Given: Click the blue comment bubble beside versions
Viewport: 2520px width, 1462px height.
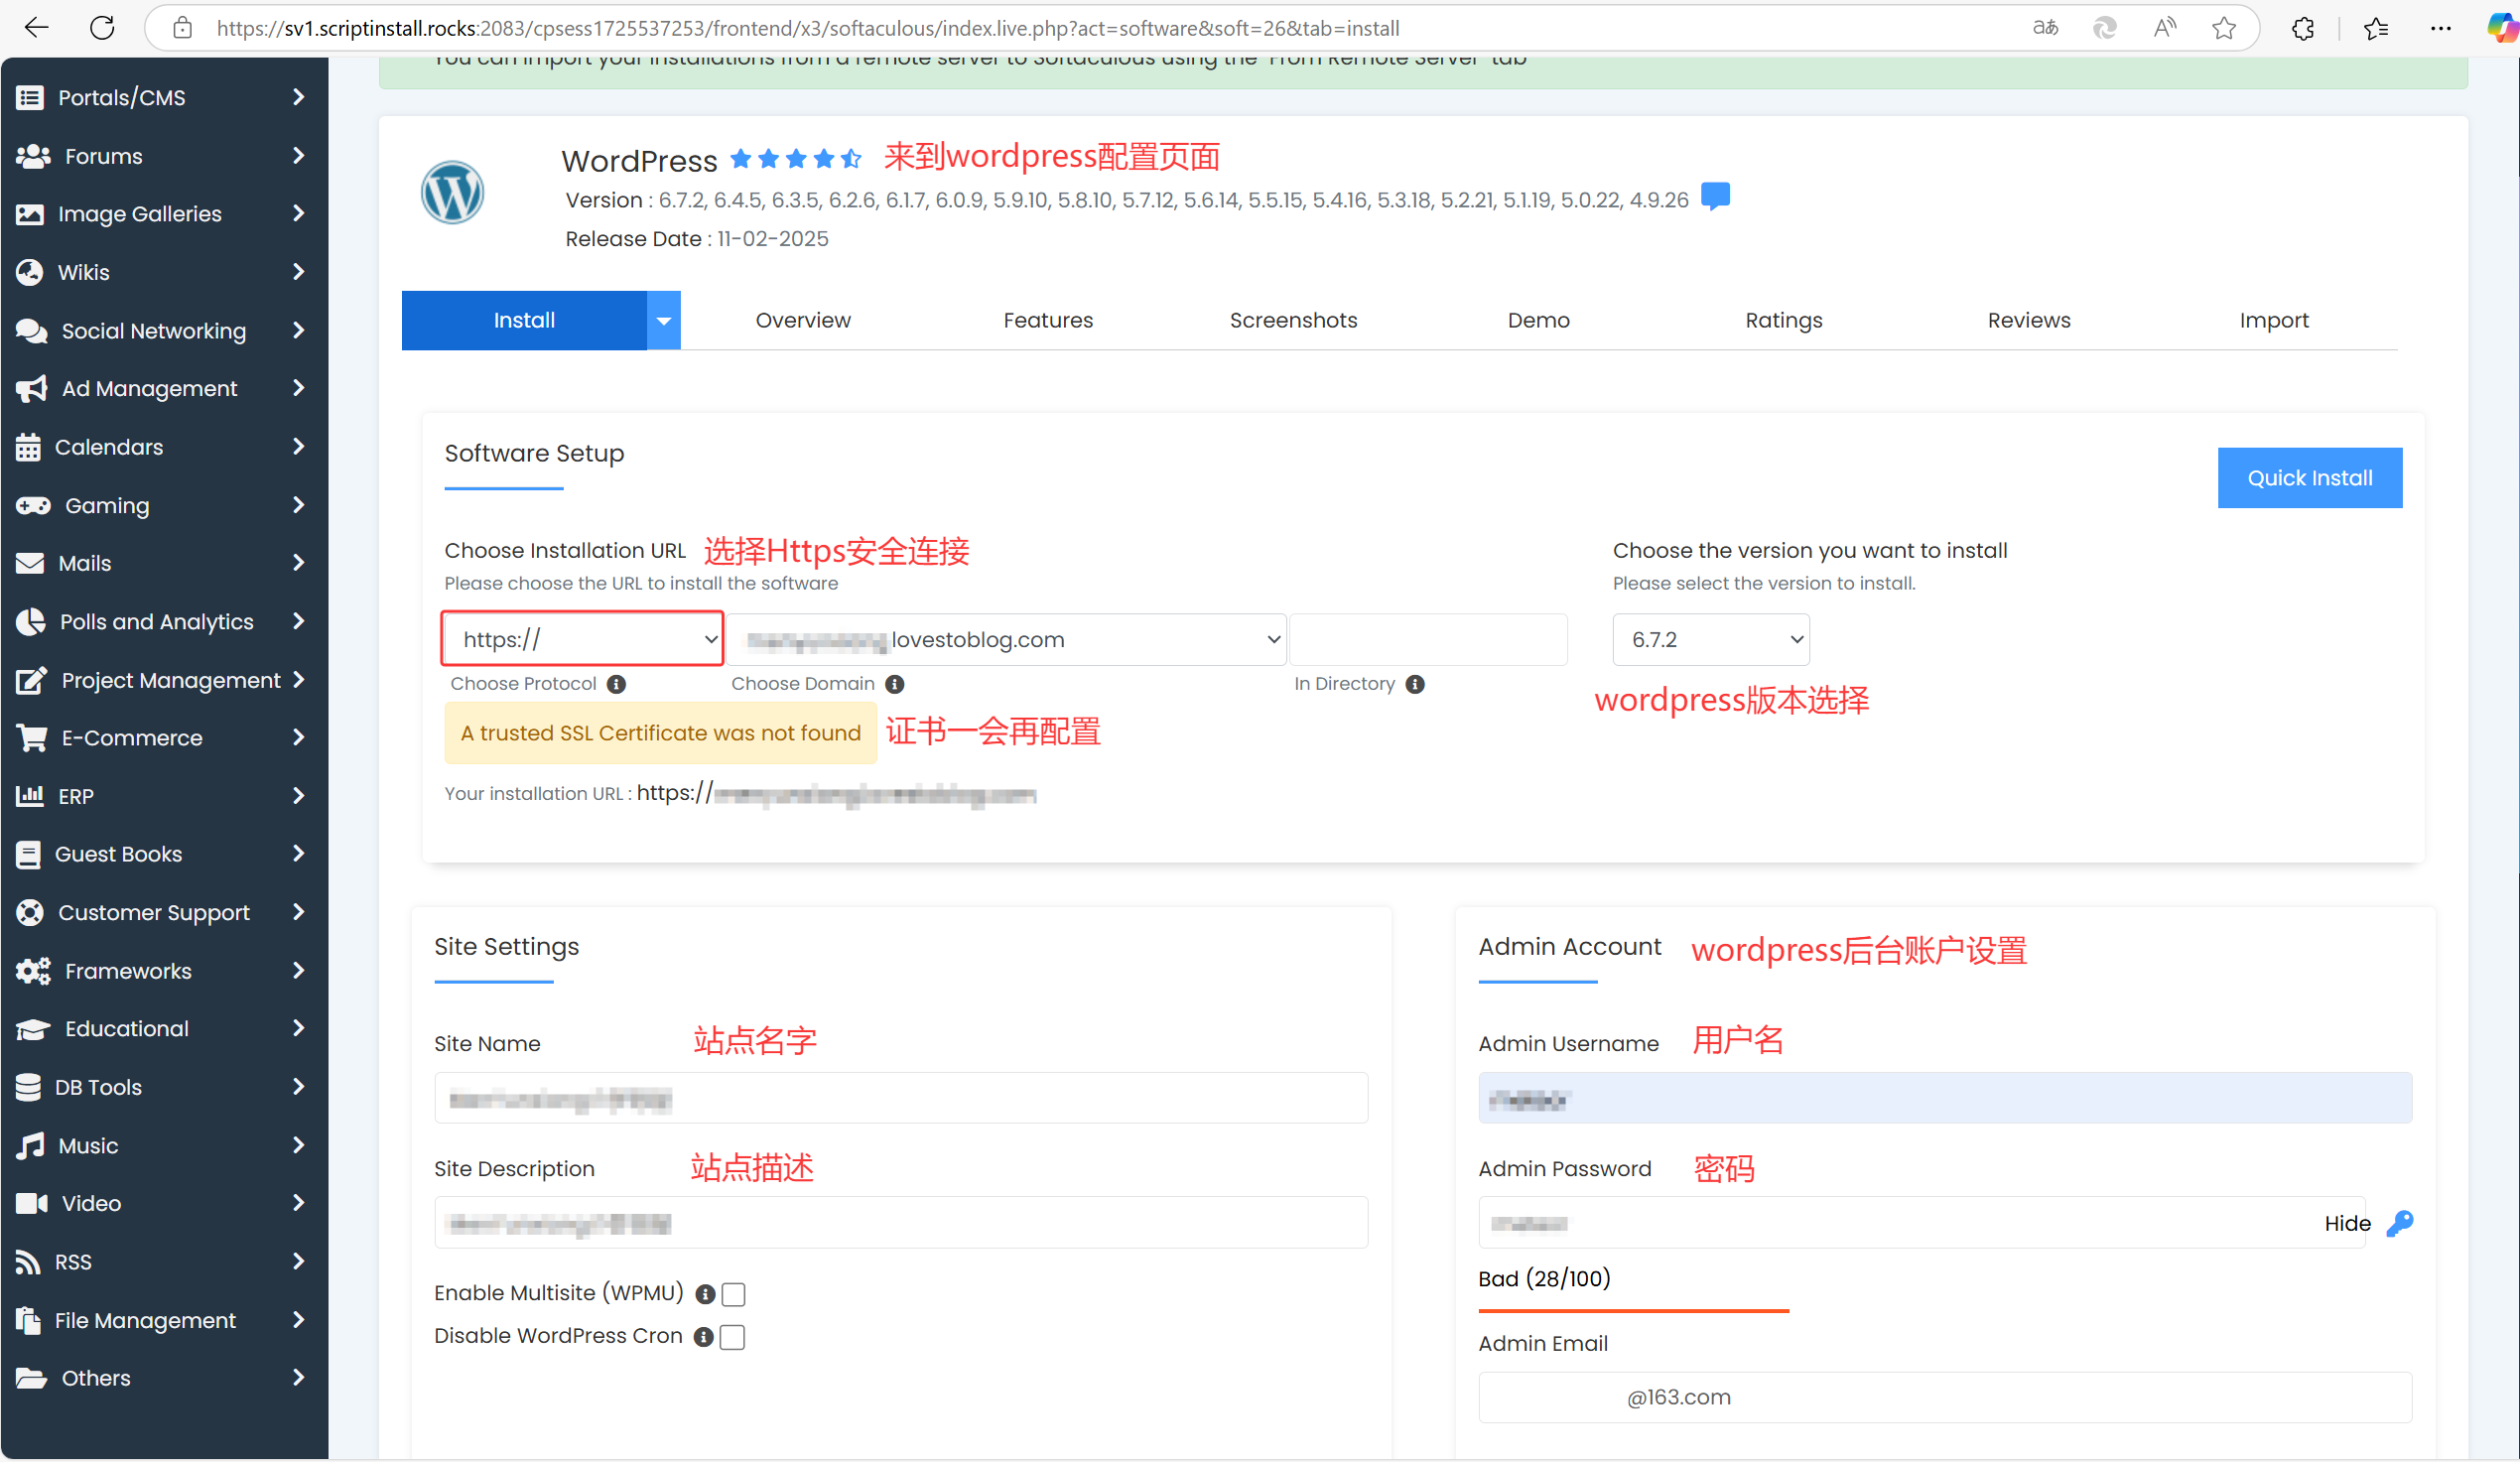Looking at the screenshot, I should [x=1716, y=196].
